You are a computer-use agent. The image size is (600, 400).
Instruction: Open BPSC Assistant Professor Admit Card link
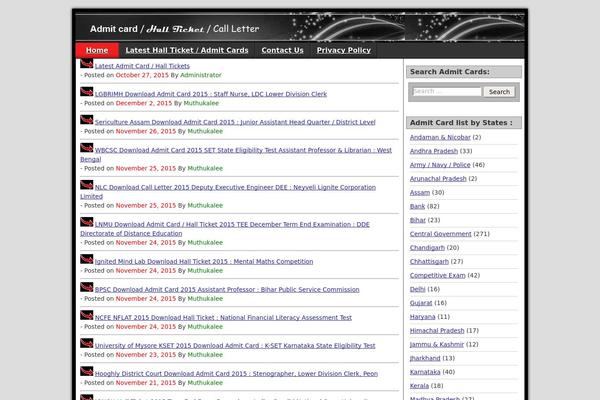227,289
